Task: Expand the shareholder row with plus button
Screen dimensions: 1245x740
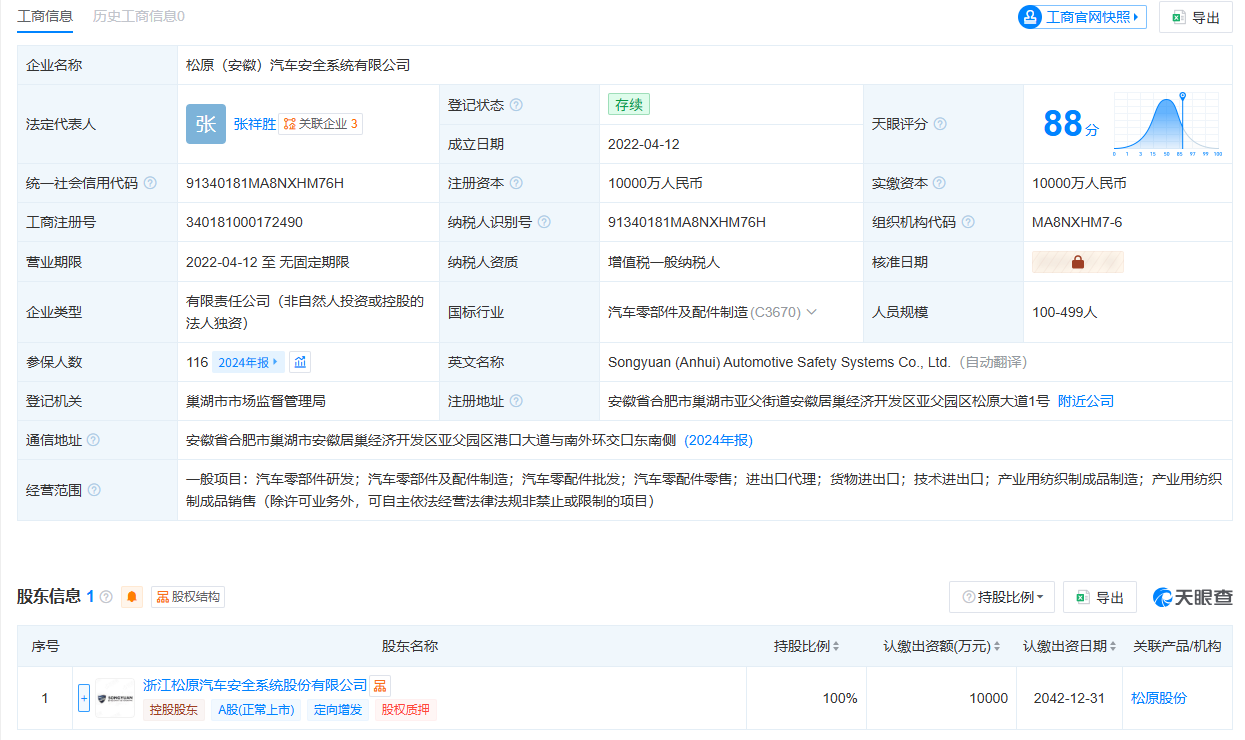Action: [84, 698]
